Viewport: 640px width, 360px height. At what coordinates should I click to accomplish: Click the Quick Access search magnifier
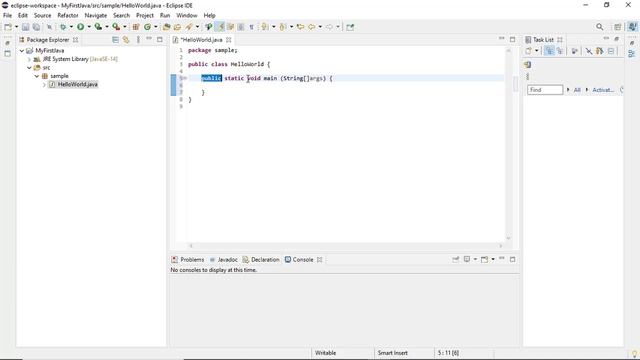pyautogui.click(x=599, y=27)
